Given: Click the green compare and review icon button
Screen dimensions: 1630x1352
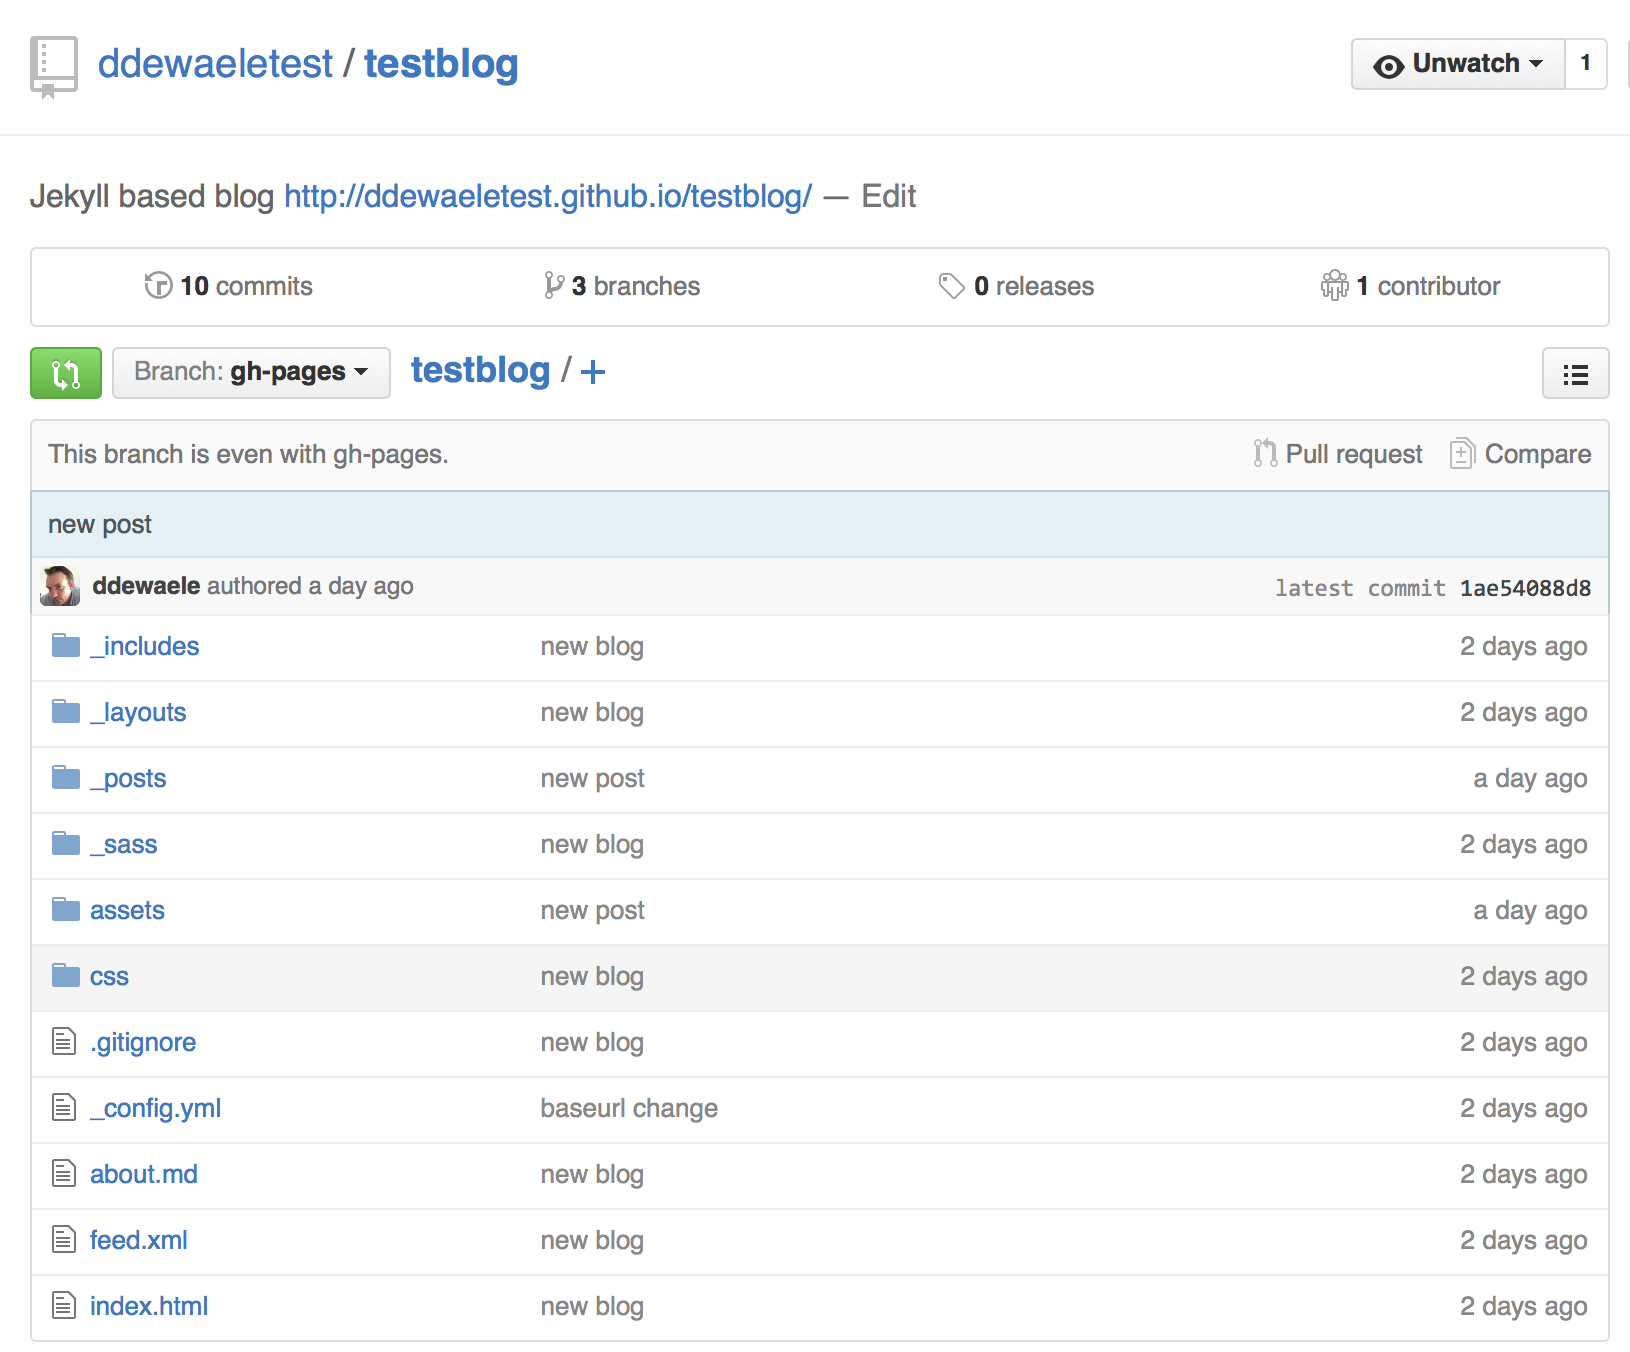Looking at the screenshot, I should (x=66, y=373).
